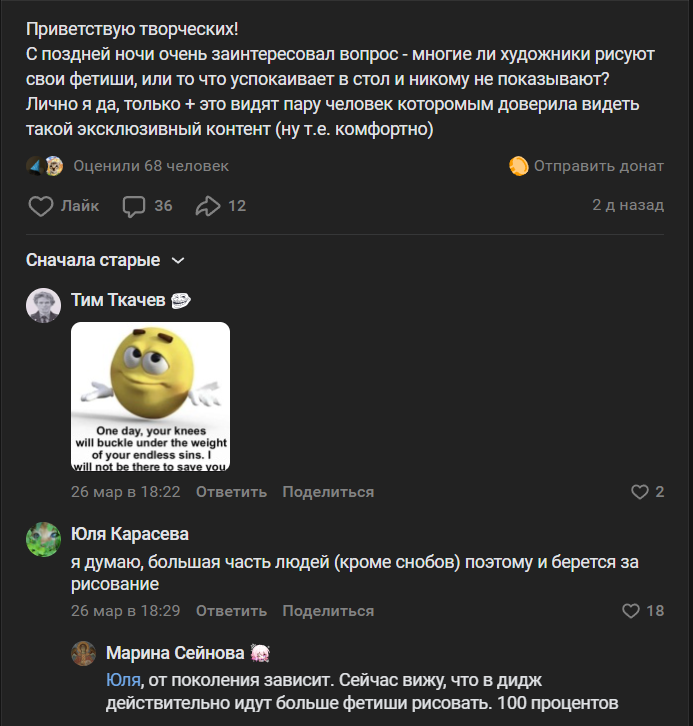The width and height of the screenshot is (693, 726).
Task: Click the 'Юля' mention in the reply
Action: 122,679
